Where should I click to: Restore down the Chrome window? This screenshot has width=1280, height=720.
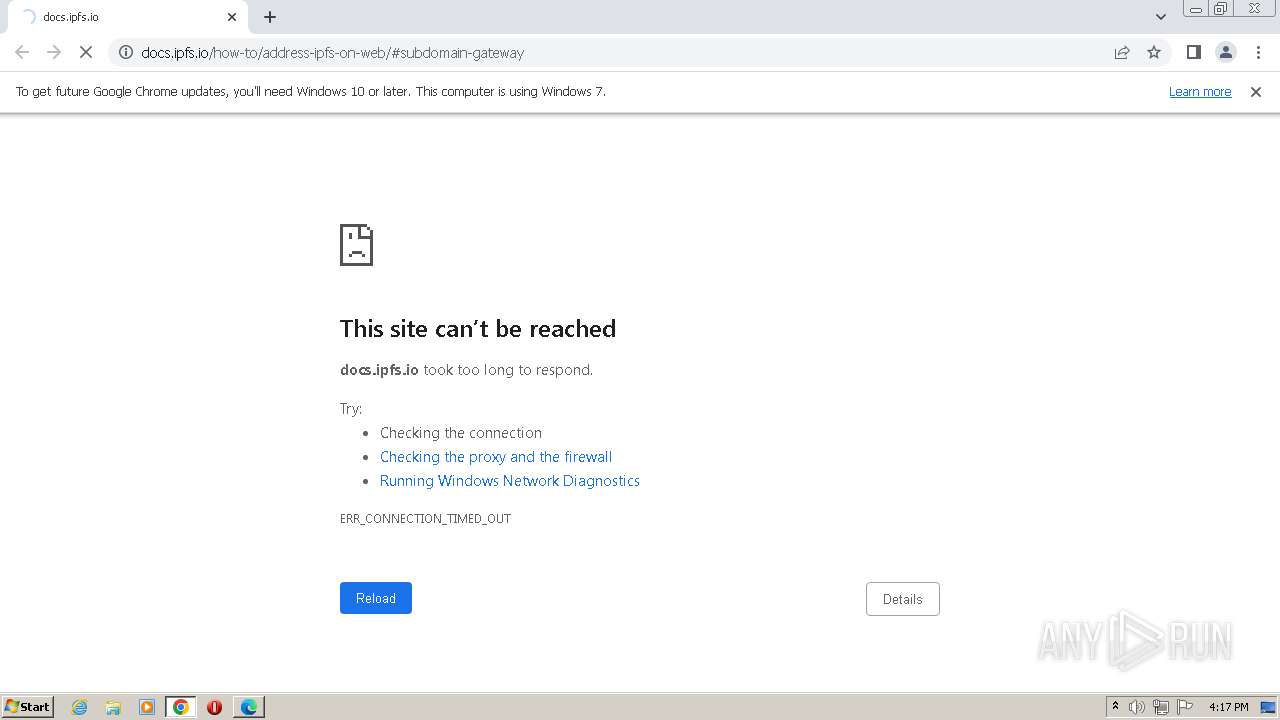pos(1221,8)
